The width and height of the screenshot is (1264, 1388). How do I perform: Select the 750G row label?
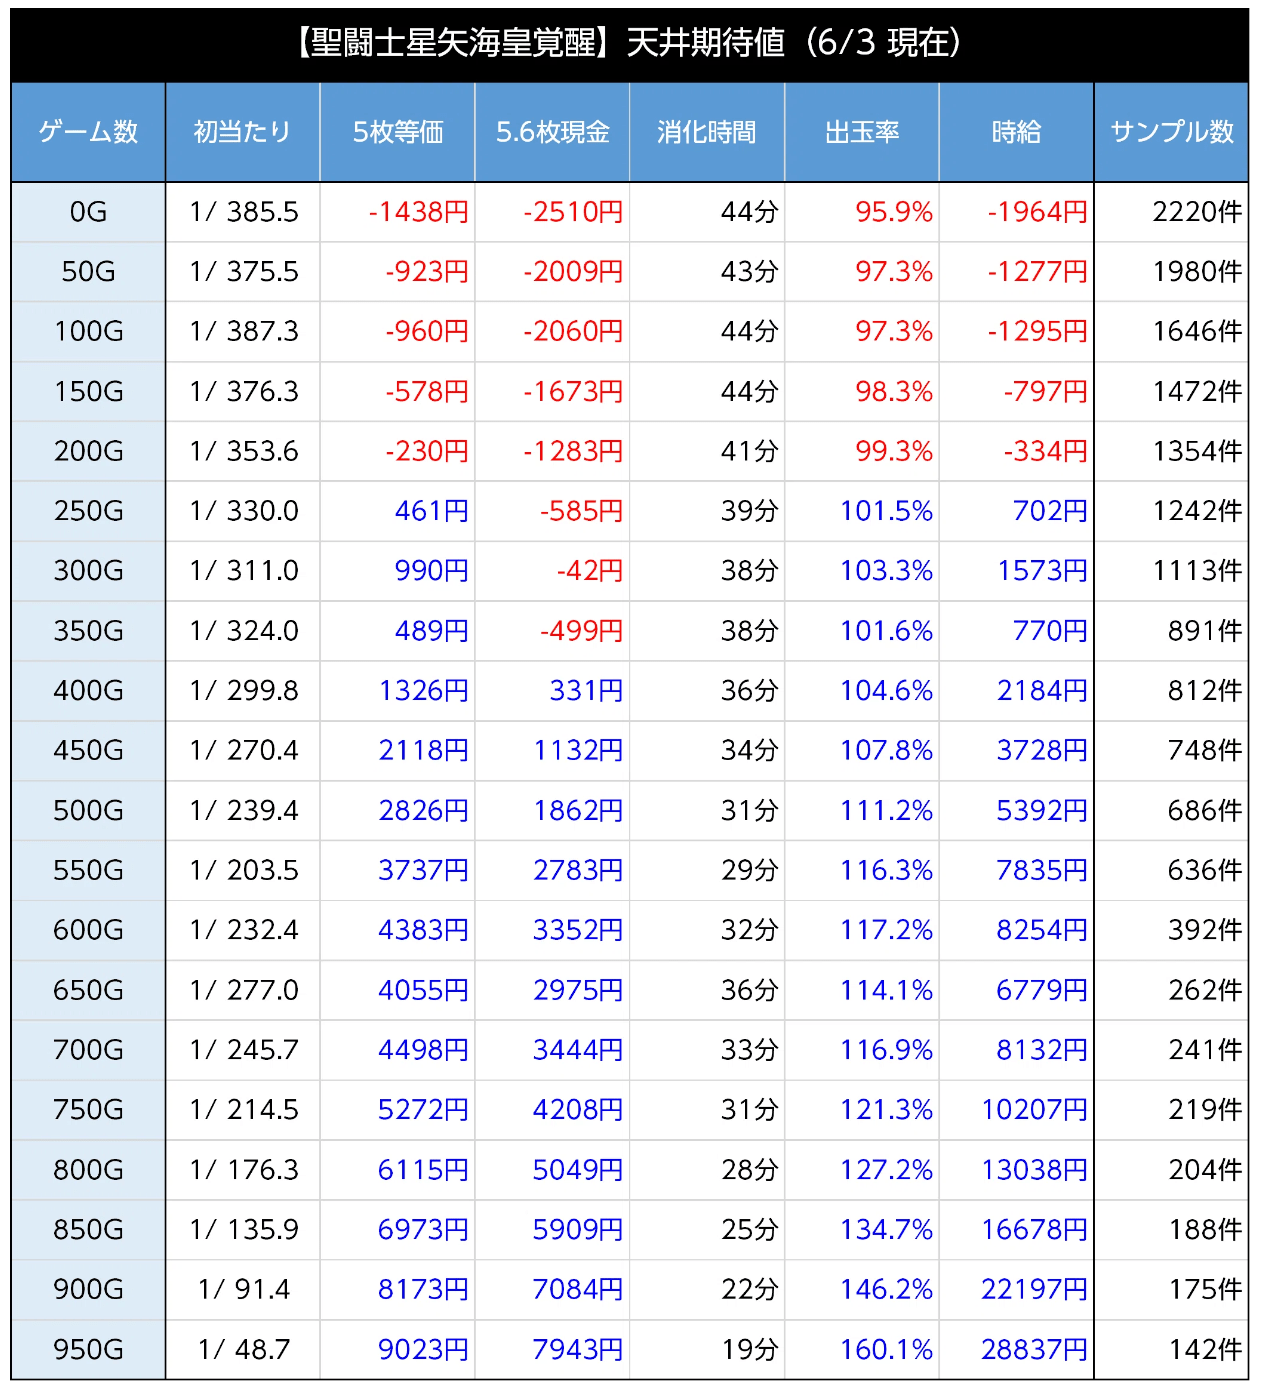click(x=88, y=1110)
